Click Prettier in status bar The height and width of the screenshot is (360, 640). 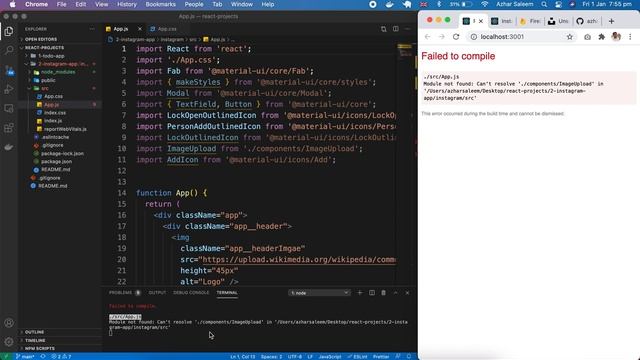381,357
